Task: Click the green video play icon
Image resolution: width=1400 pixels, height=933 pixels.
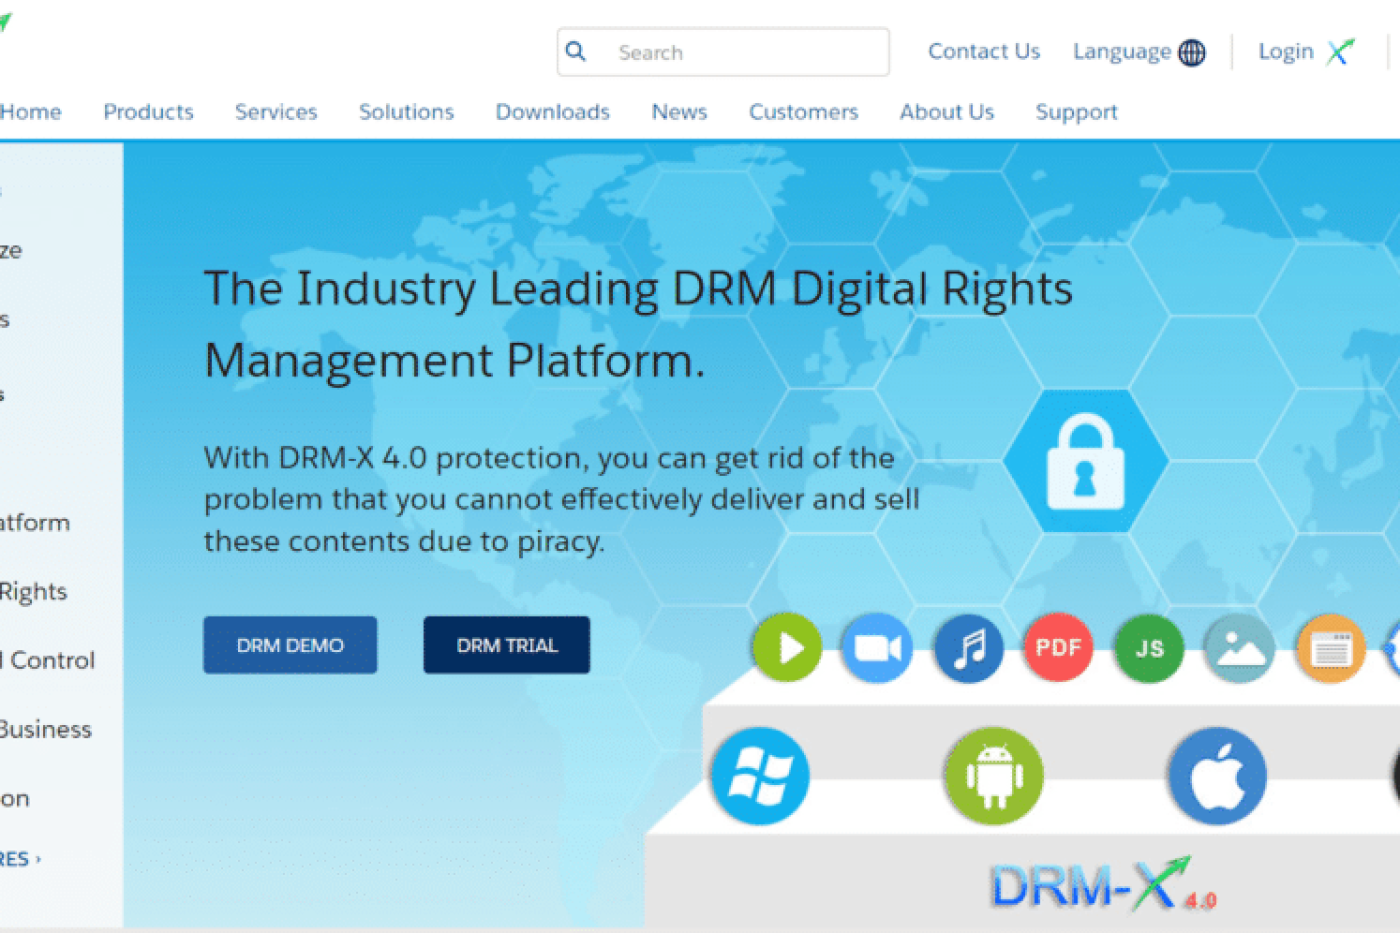Action: [x=786, y=648]
